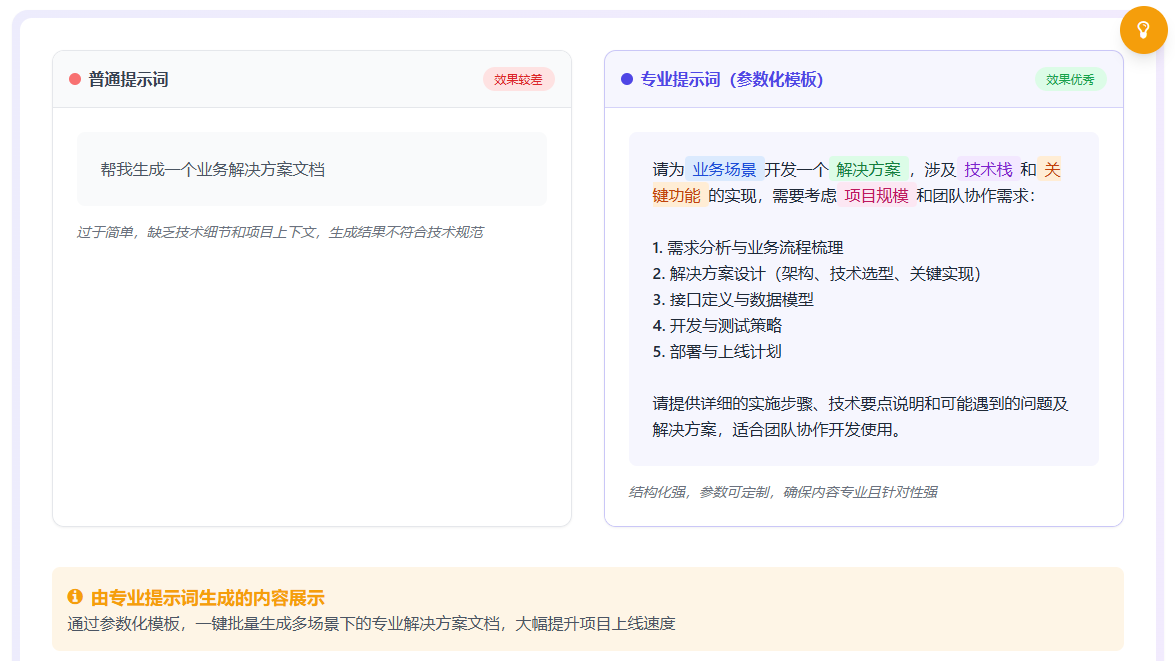The image size is (1175, 661).
Task: Click the 效果优秀 badge
Action: 1072,78
